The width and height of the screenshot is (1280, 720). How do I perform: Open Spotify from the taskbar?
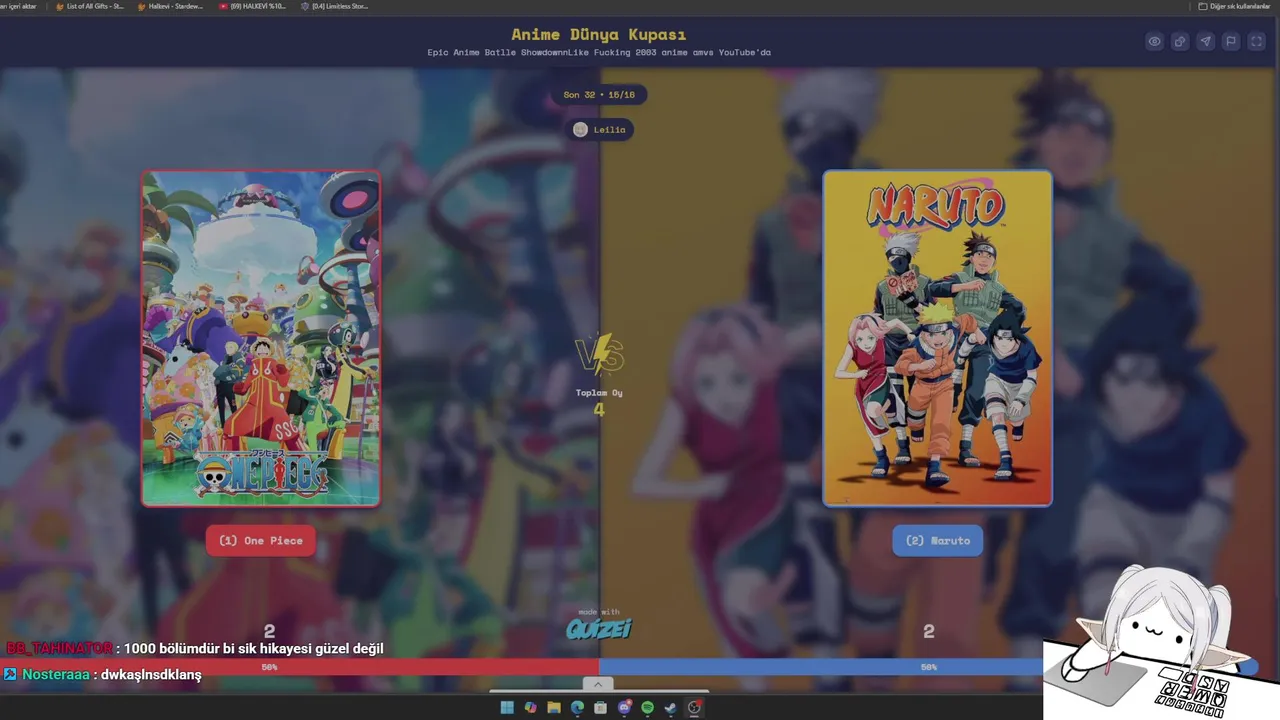[x=647, y=708]
